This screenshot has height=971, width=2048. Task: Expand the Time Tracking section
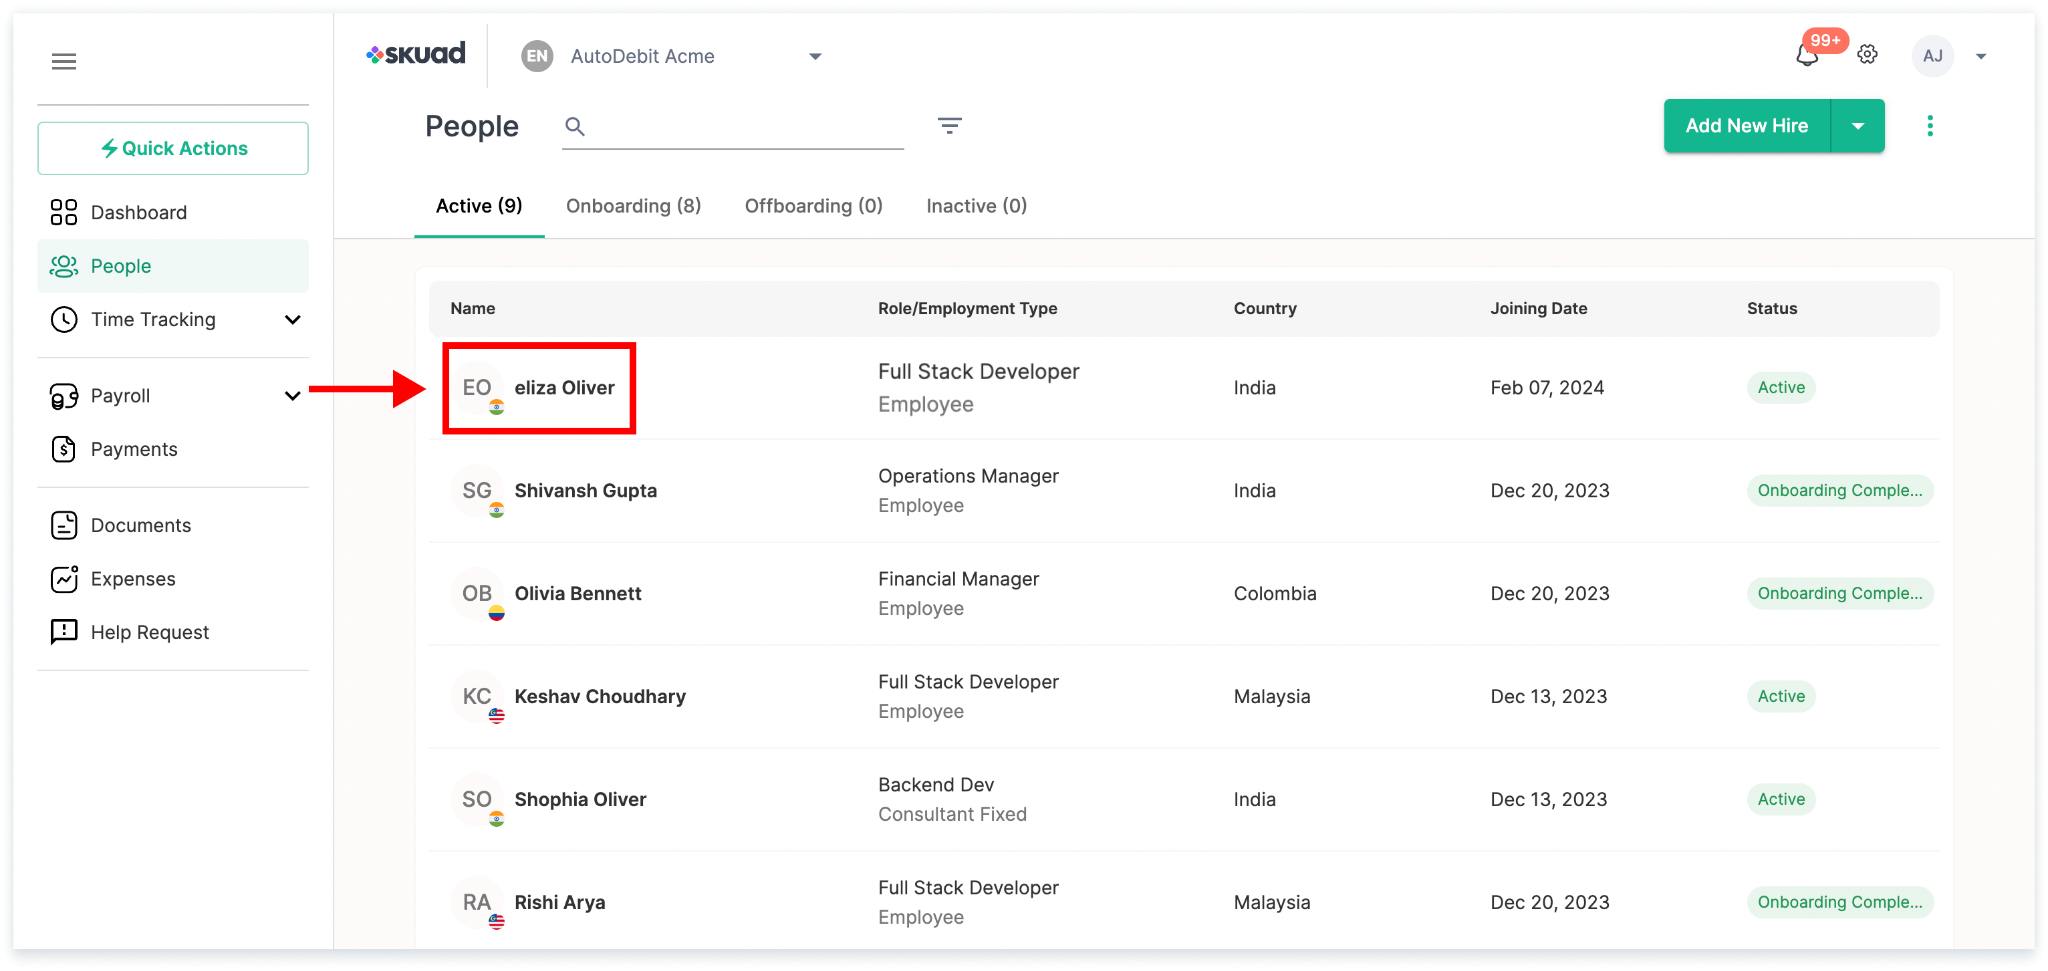[292, 319]
